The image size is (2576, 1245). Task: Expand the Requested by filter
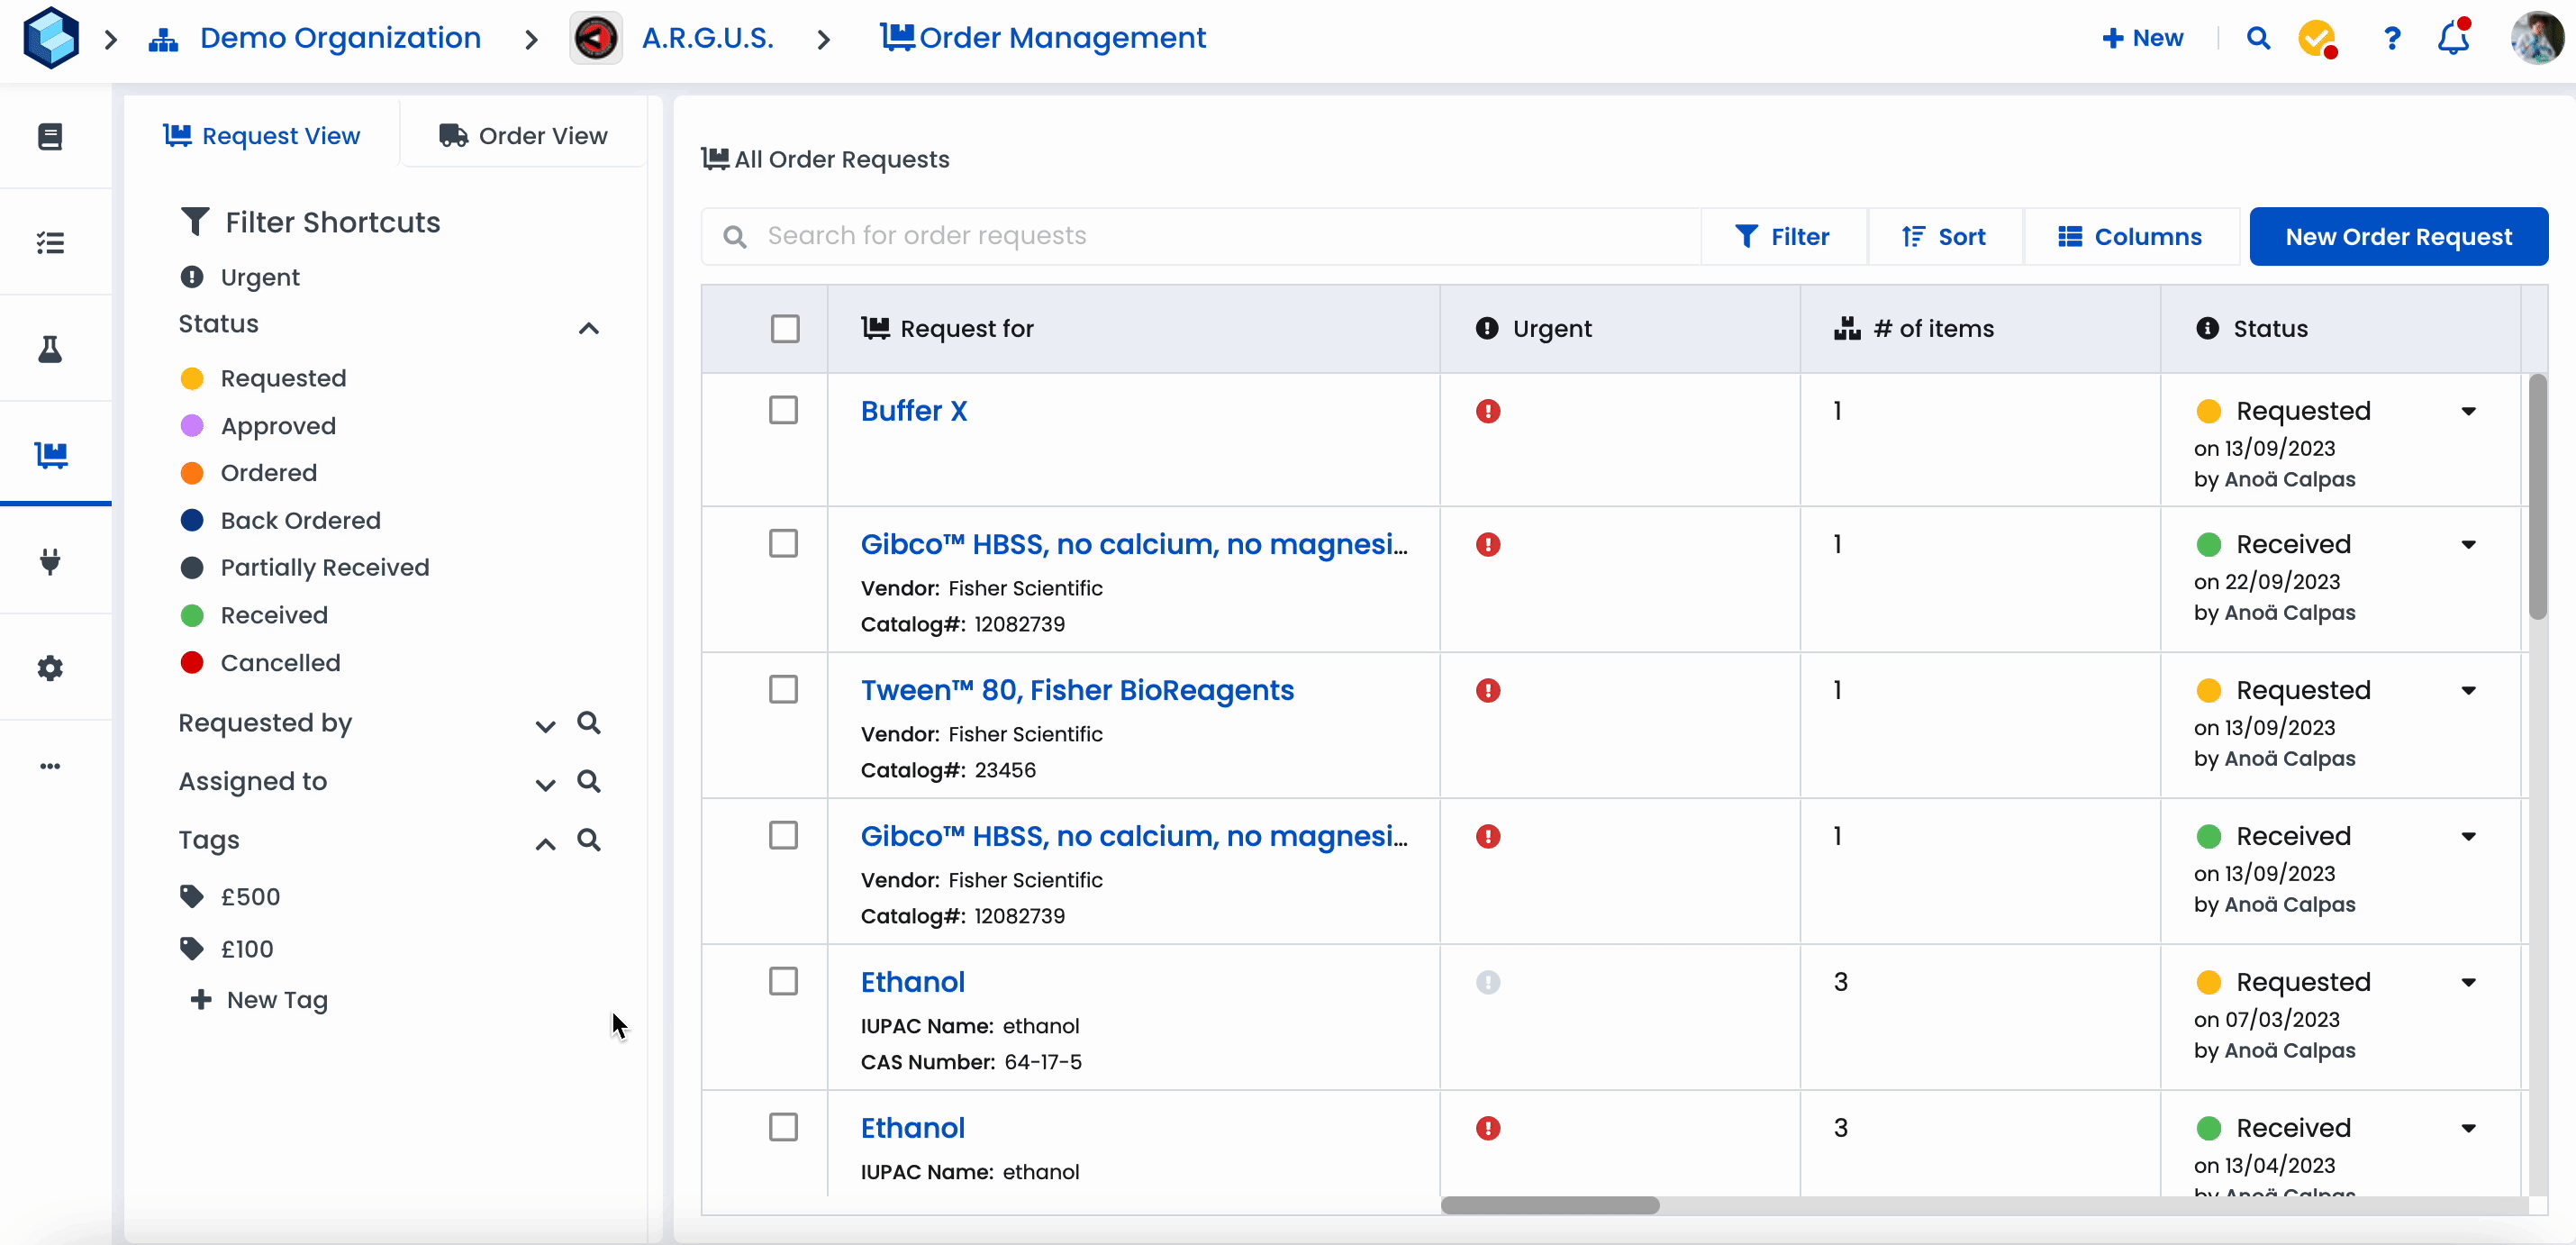(x=545, y=726)
